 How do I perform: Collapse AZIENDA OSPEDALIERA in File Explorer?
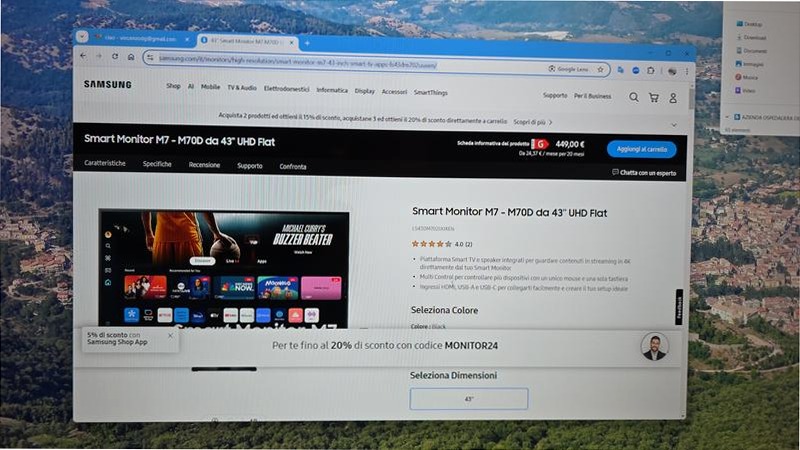[727, 117]
